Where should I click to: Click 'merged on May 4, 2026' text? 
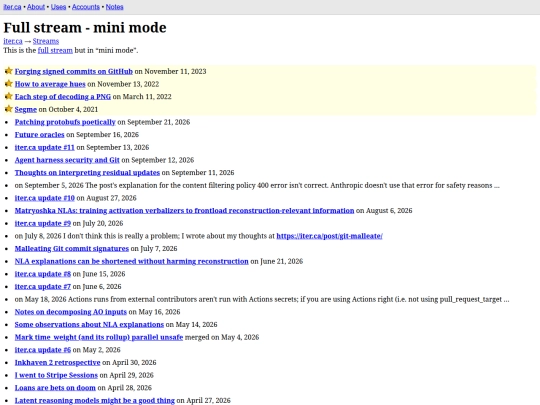222,338
